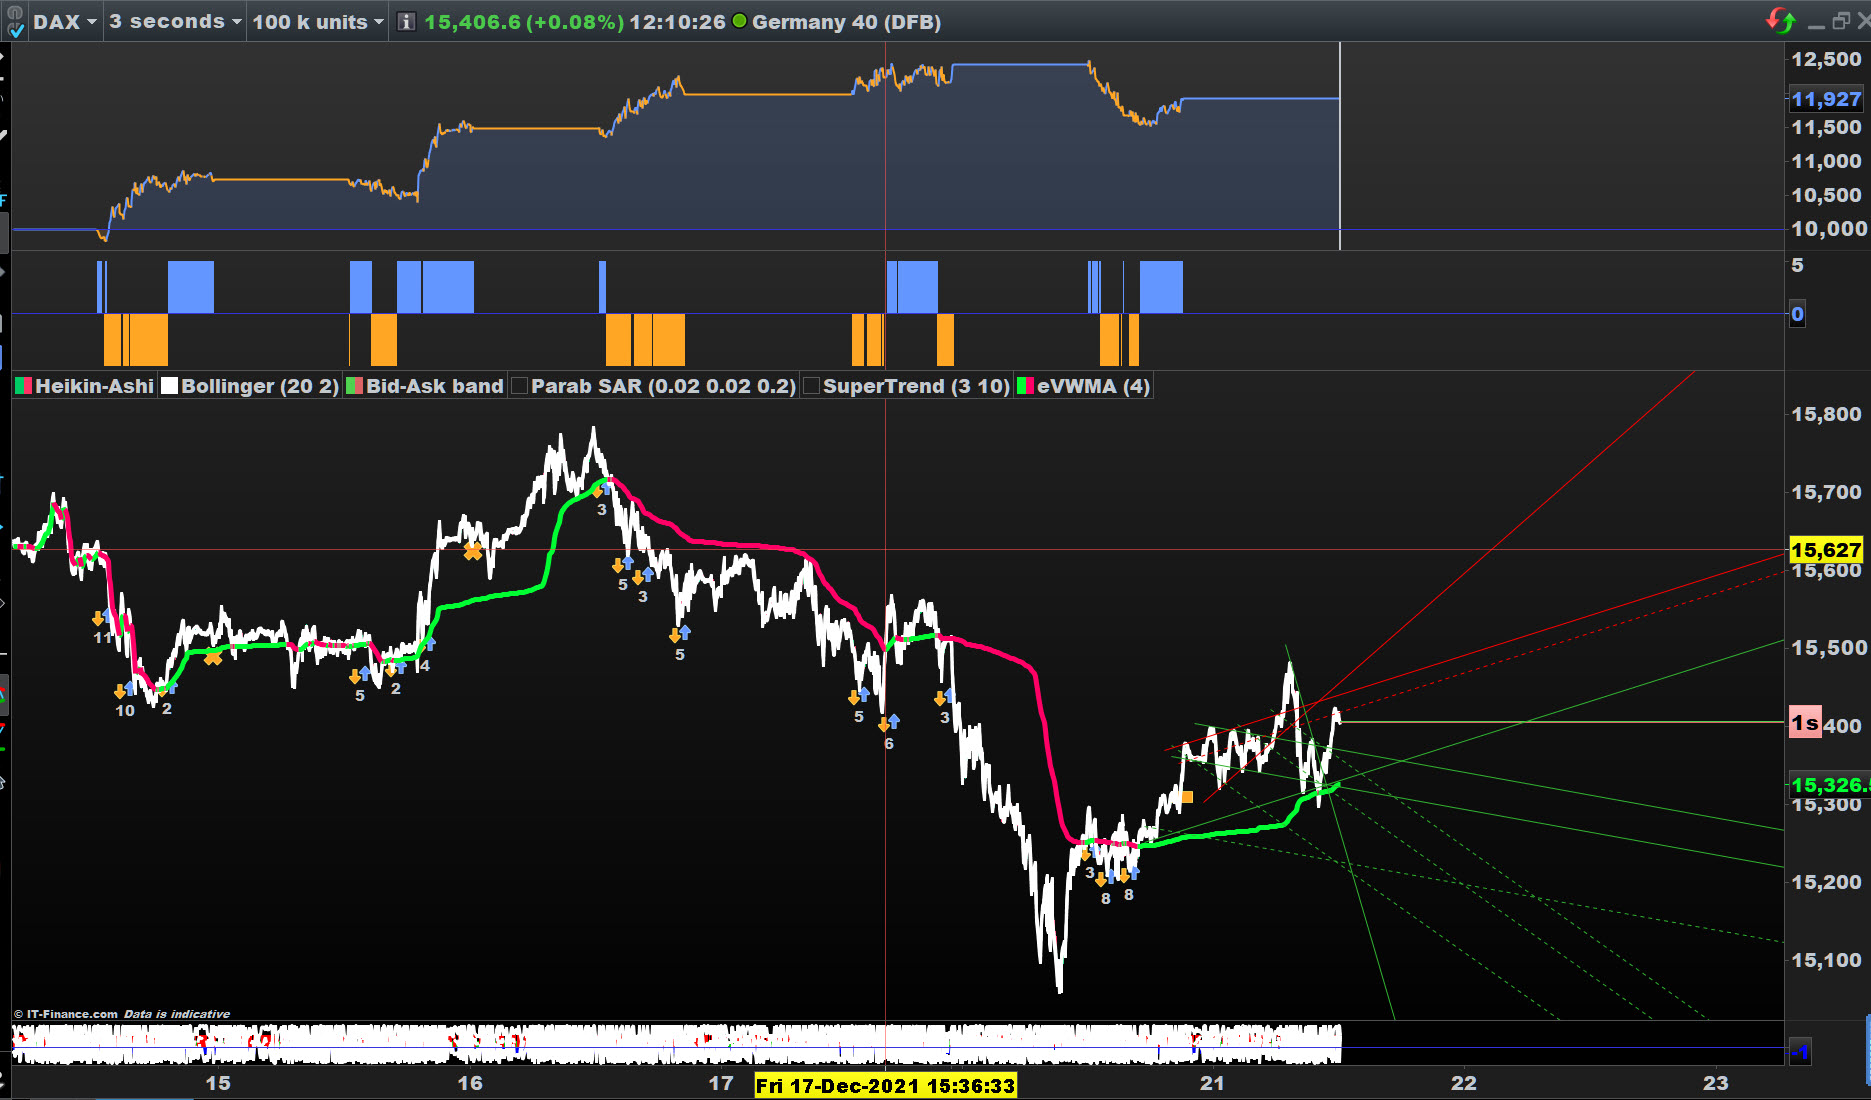
Task: Click the trade arrow labeled 11
Action: [x=103, y=617]
